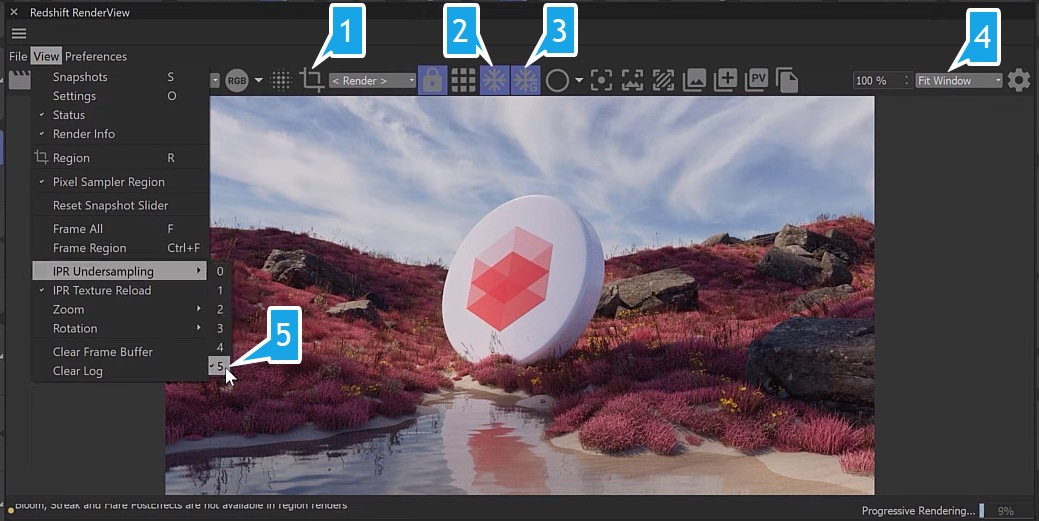
Task: Click the dotted-grid icon in the toolbar
Action: pos(281,81)
